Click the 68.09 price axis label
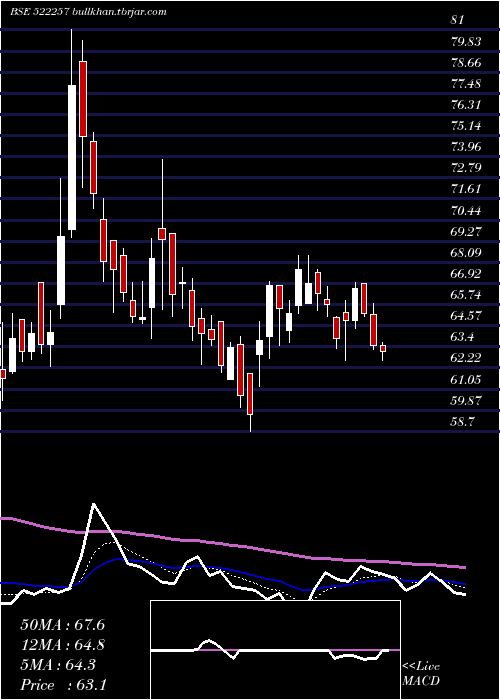Screen dimensions: 500x700 coord(466,252)
